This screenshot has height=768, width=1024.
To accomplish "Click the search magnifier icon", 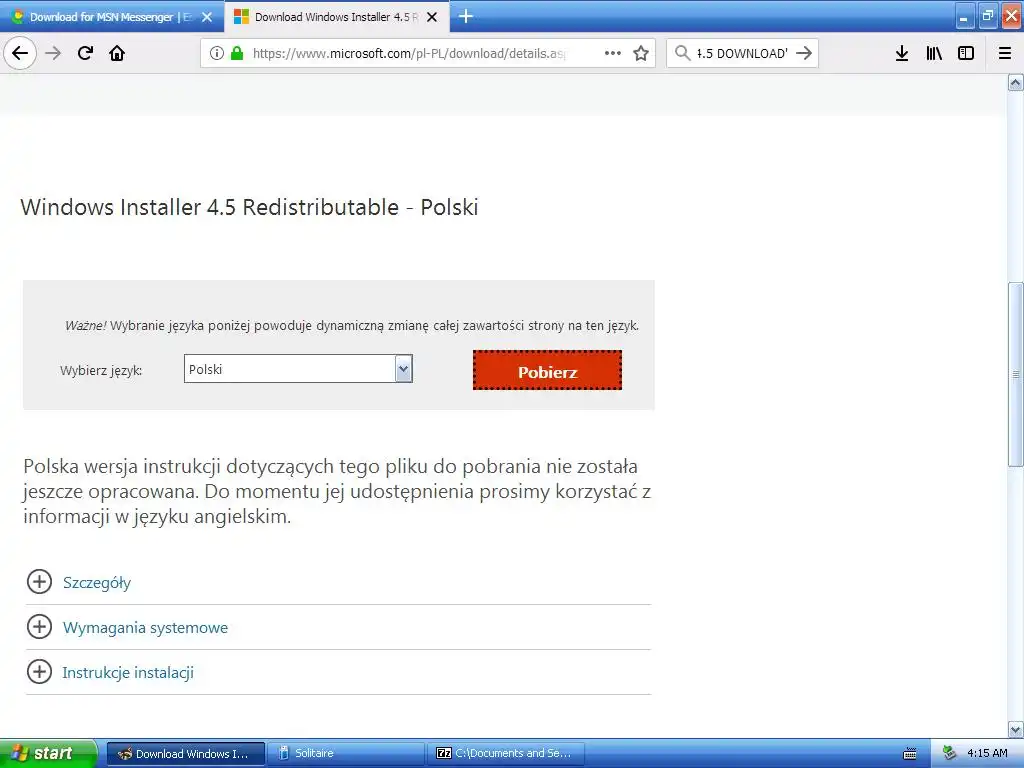I will [x=682, y=53].
